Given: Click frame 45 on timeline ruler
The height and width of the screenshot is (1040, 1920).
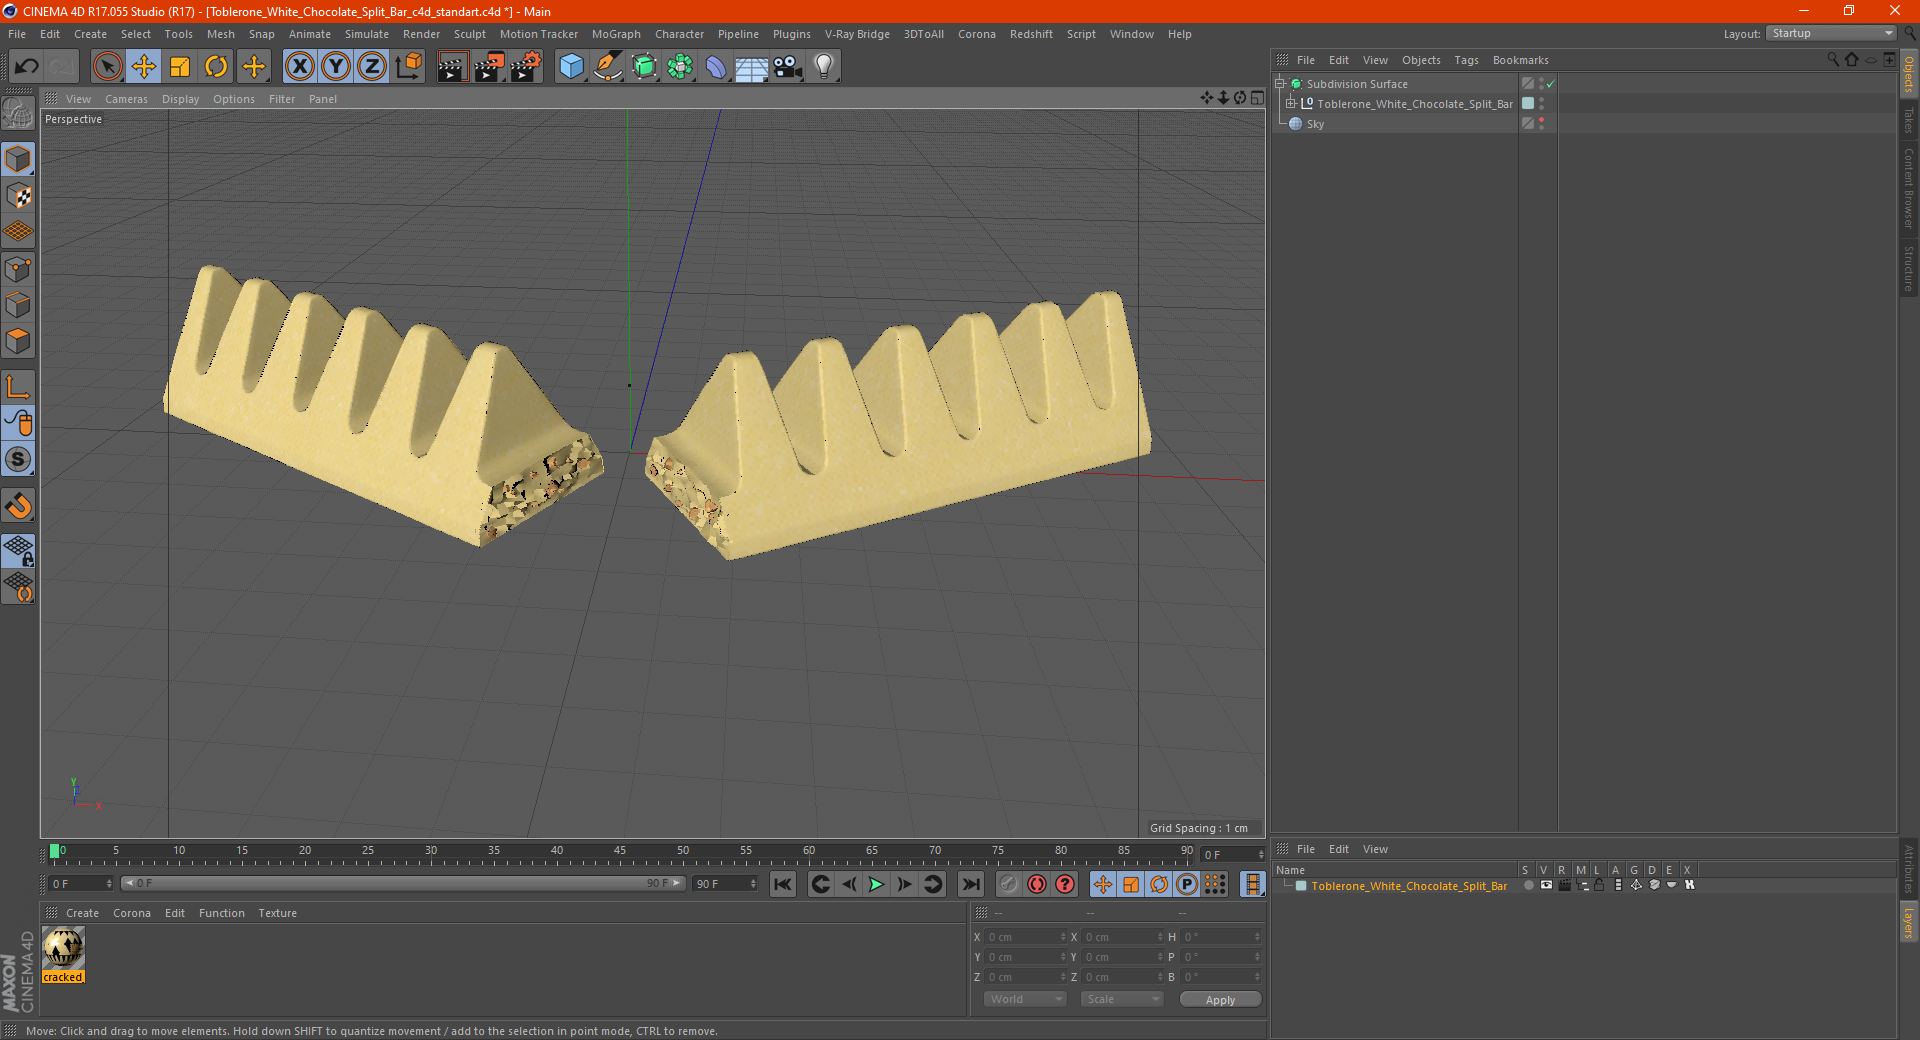Looking at the screenshot, I should tap(620, 853).
